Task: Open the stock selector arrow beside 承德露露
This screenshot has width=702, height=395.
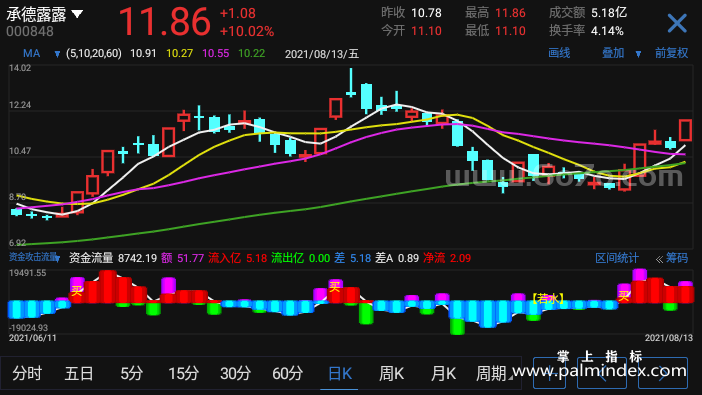Action: [77, 14]
